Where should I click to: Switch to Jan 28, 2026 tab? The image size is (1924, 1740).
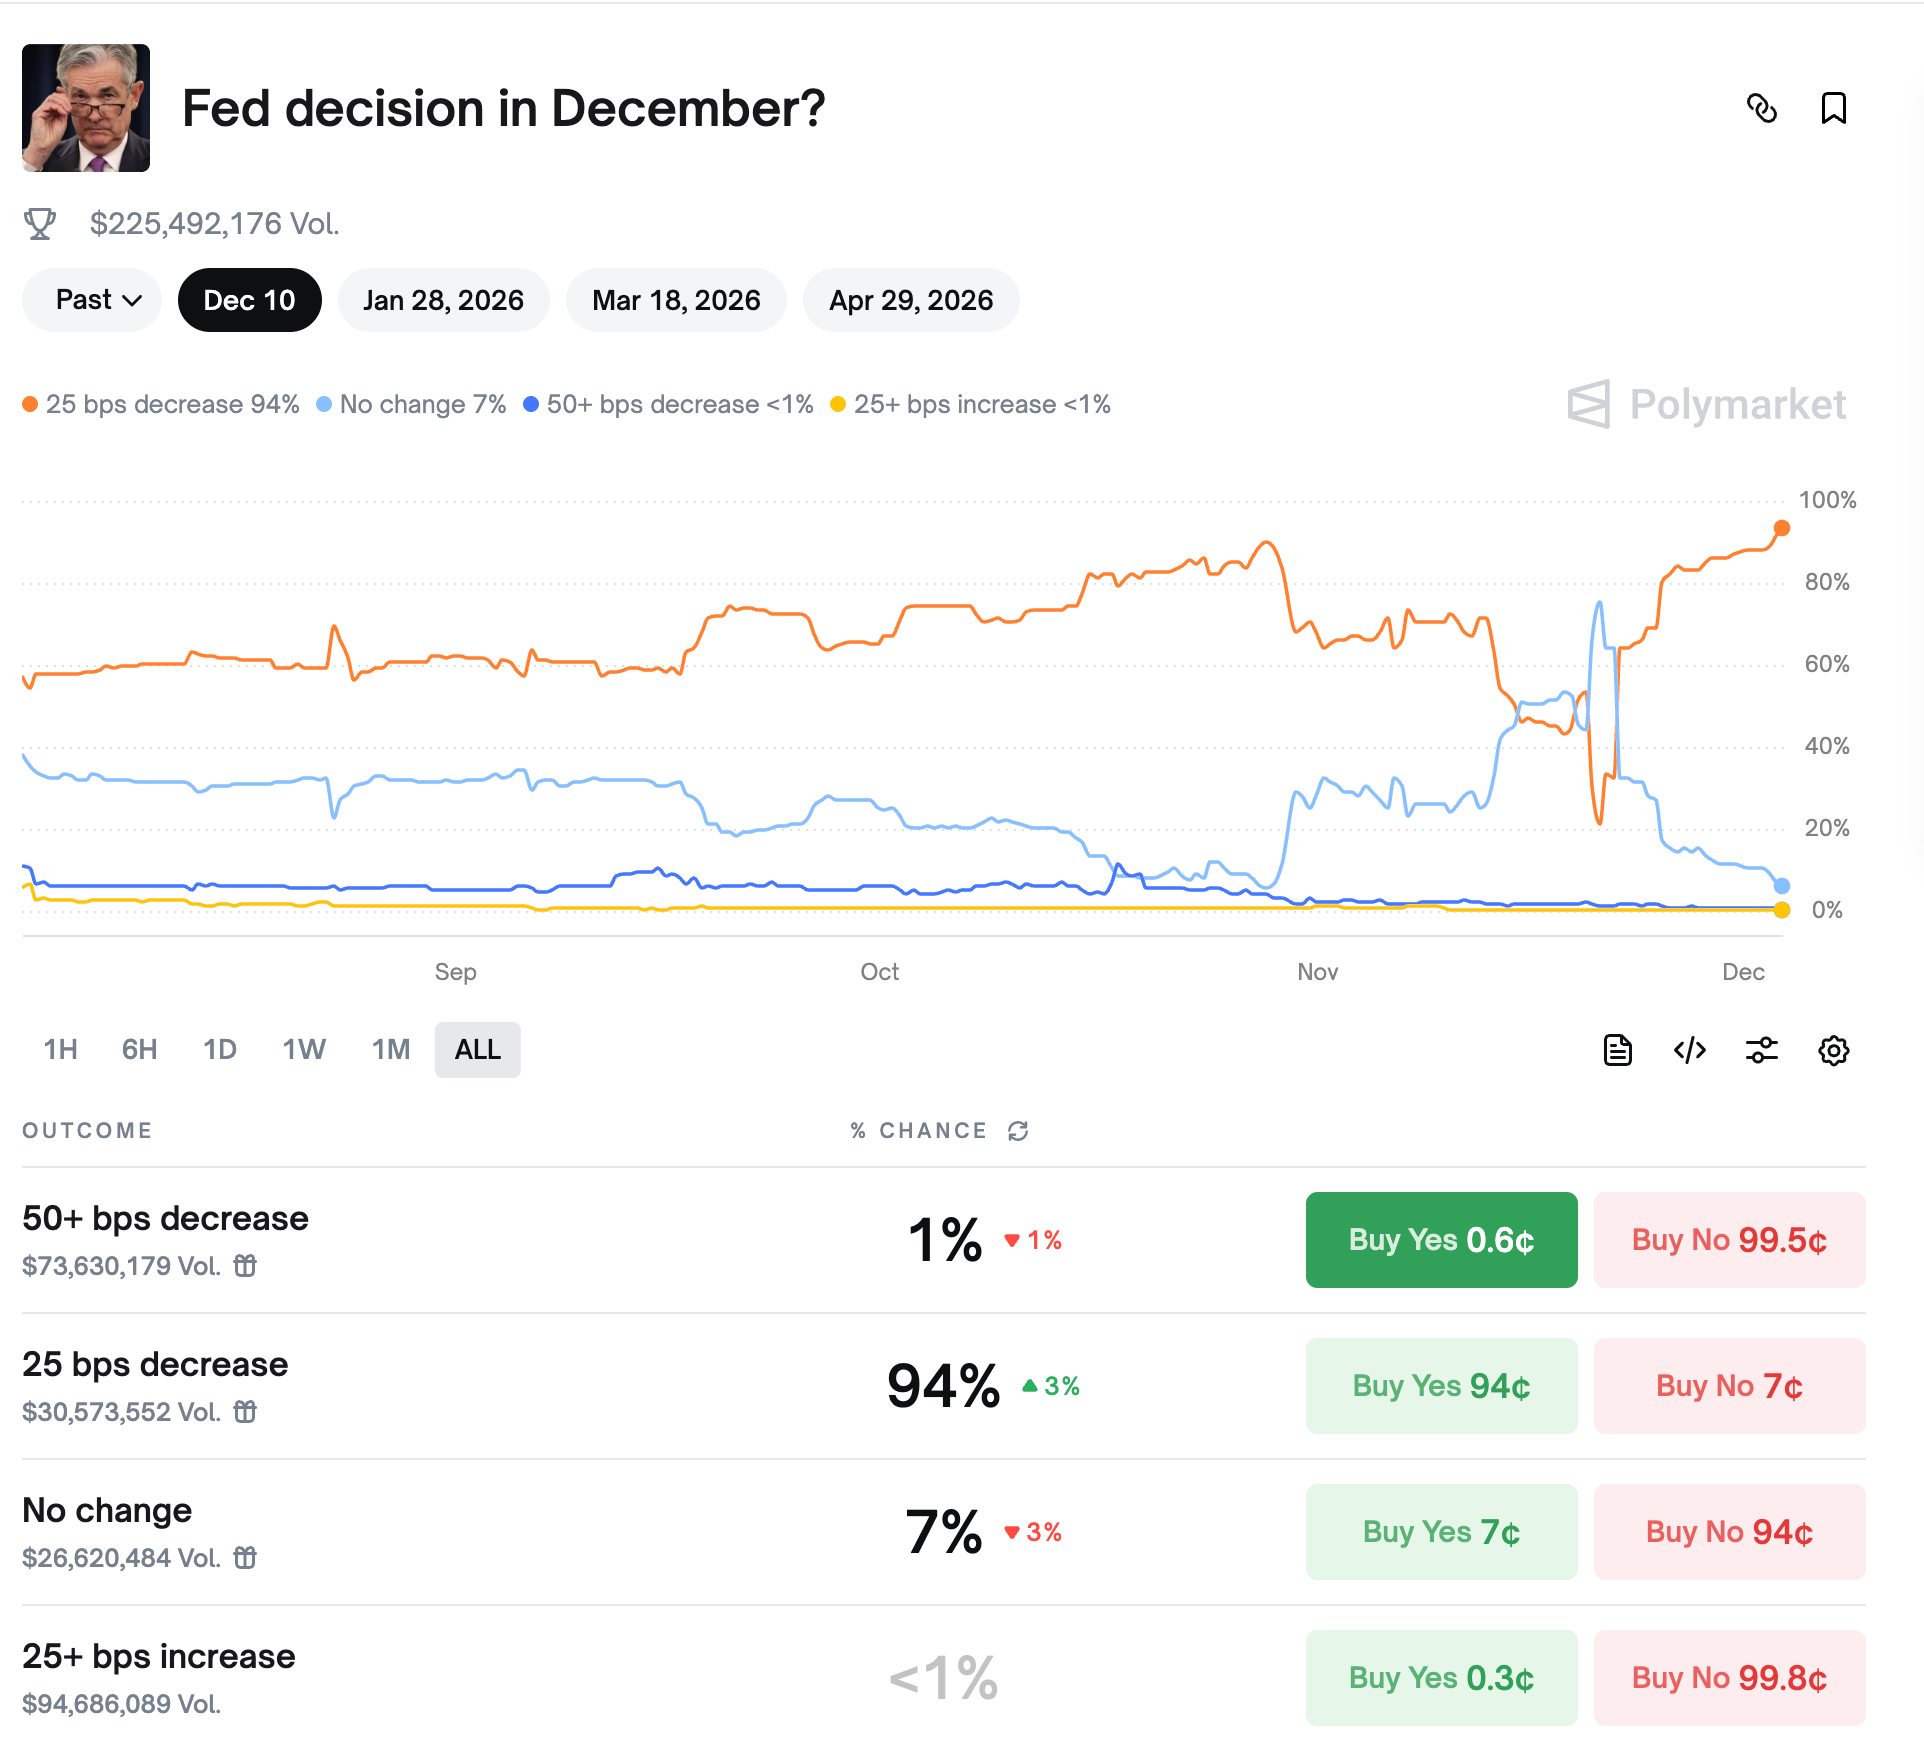(443, 300)
